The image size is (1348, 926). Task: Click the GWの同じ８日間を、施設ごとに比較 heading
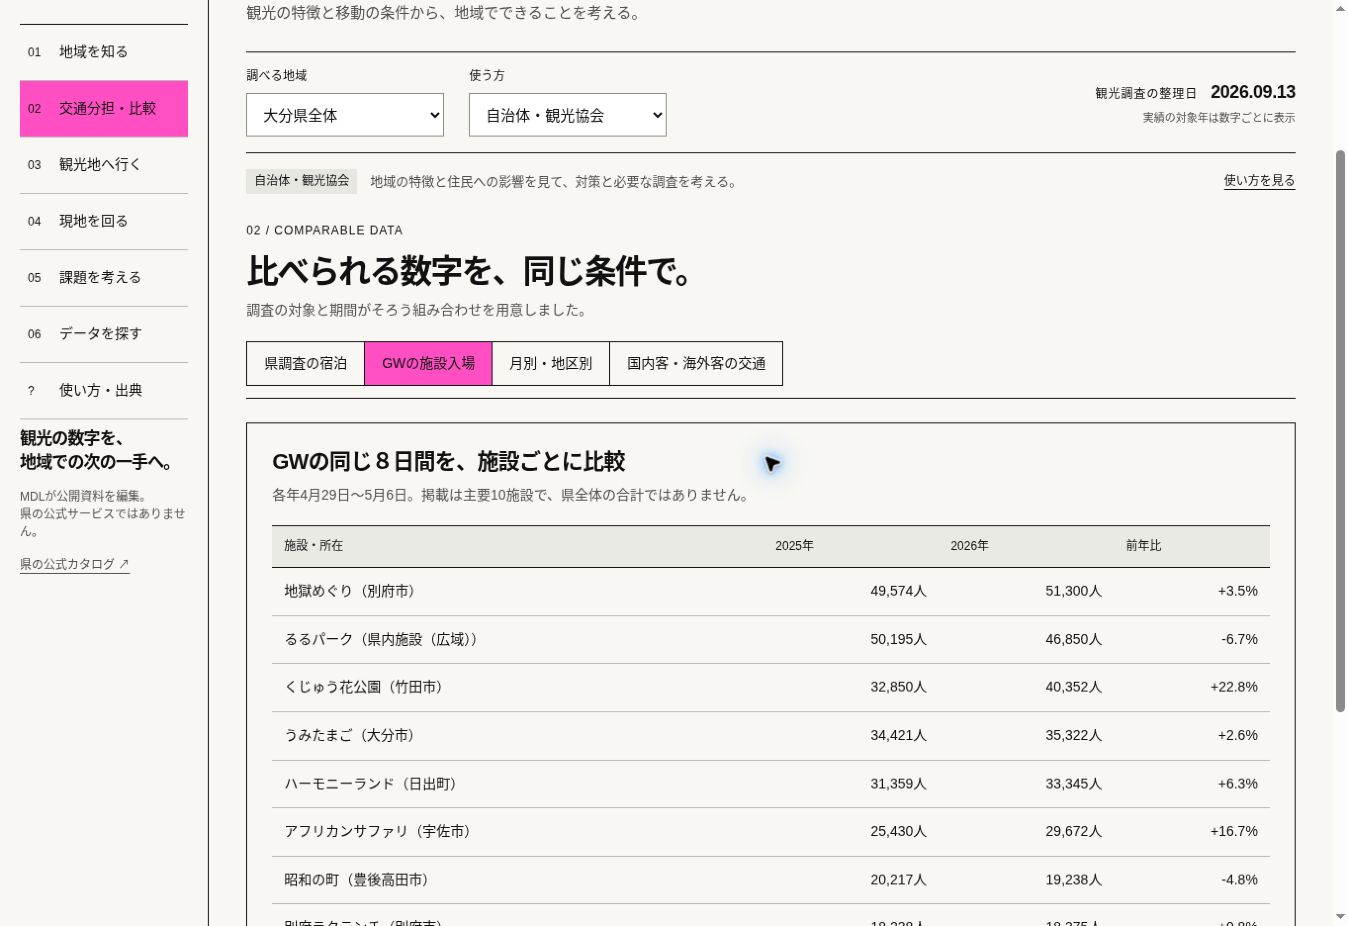coord(449,461)
